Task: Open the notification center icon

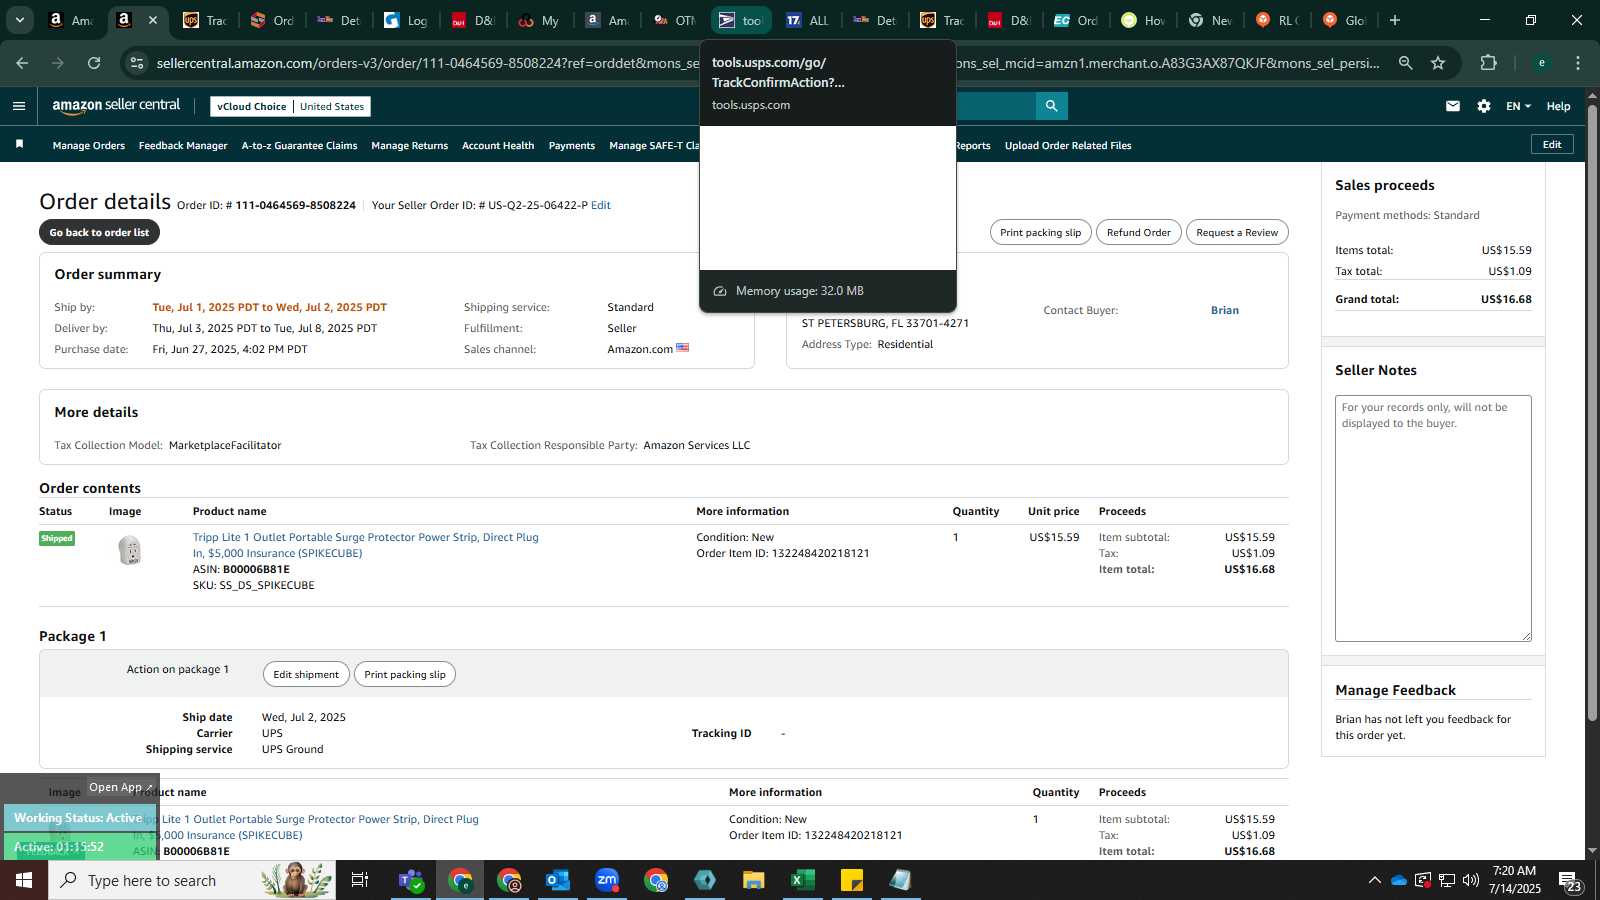Action: [1570, 881]
